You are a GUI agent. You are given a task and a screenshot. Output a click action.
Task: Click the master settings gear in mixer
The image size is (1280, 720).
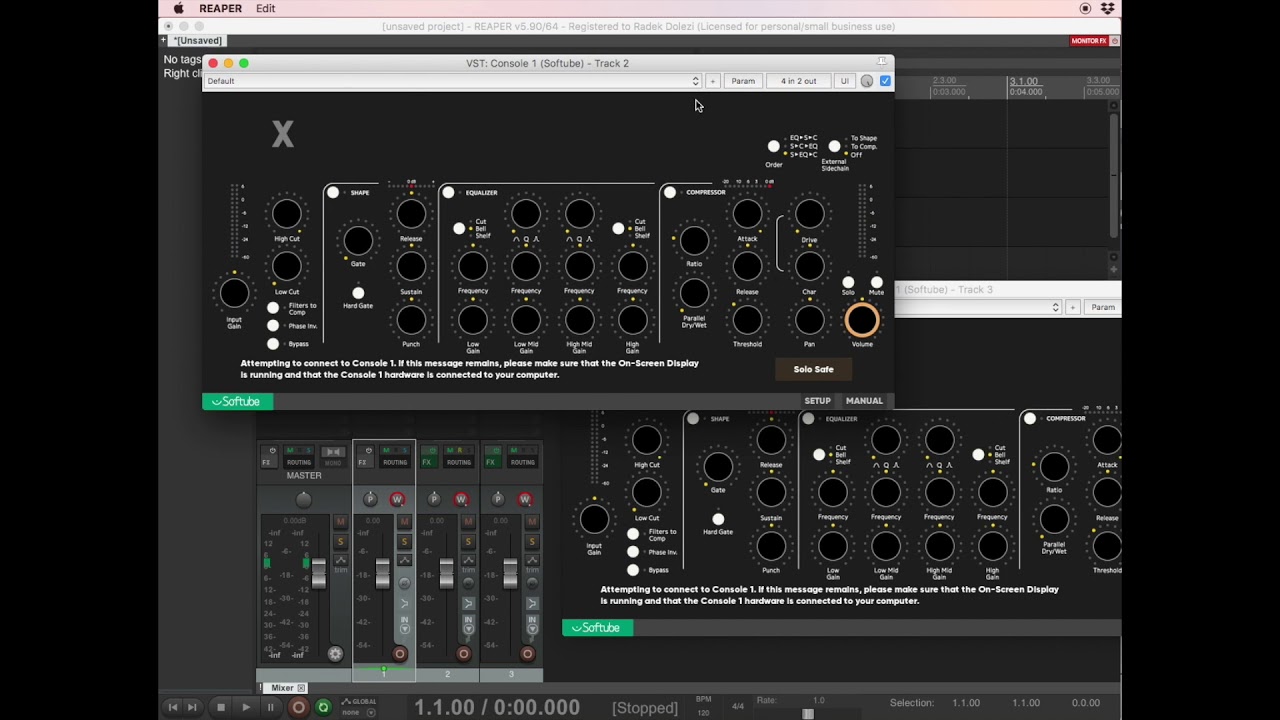click(335, 654)
